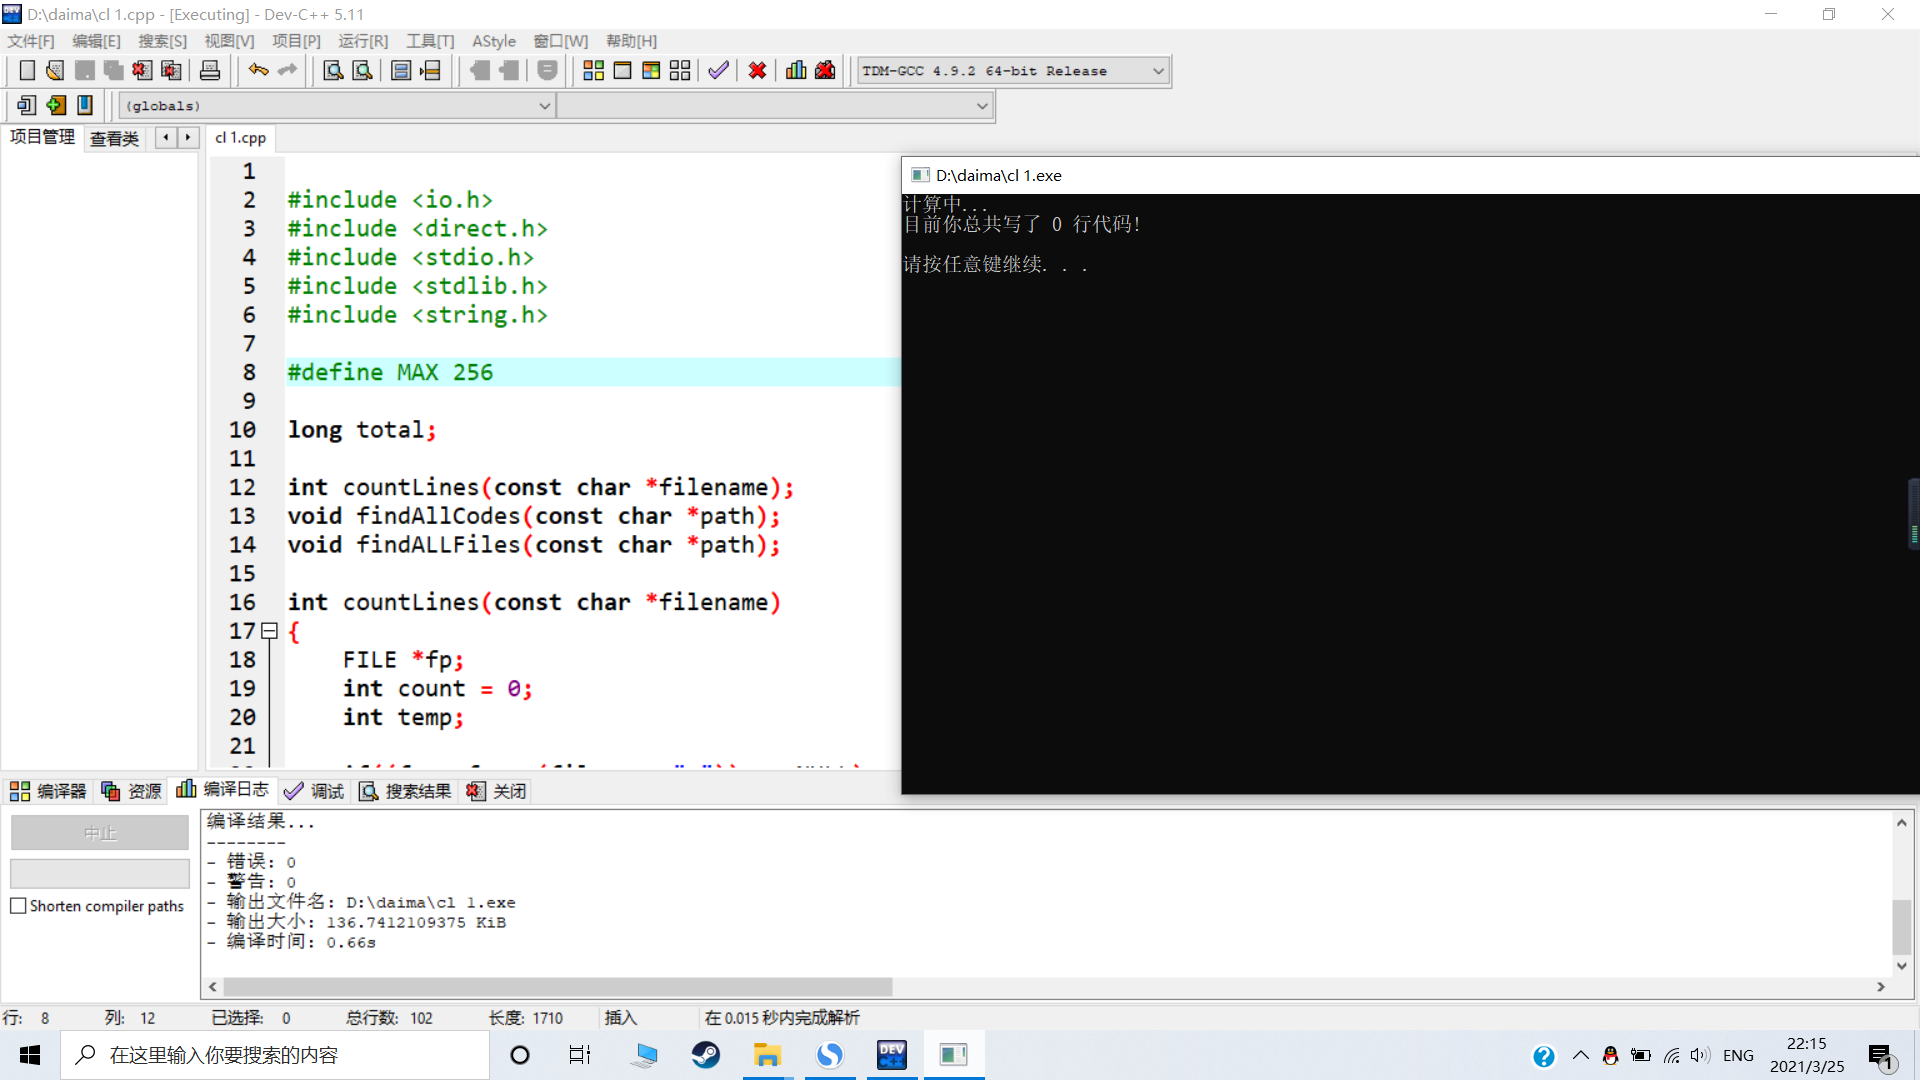Click compile log scroll-down arrow
The height and width of the screenshot is (1080, 1920).
click(1902, 966)
